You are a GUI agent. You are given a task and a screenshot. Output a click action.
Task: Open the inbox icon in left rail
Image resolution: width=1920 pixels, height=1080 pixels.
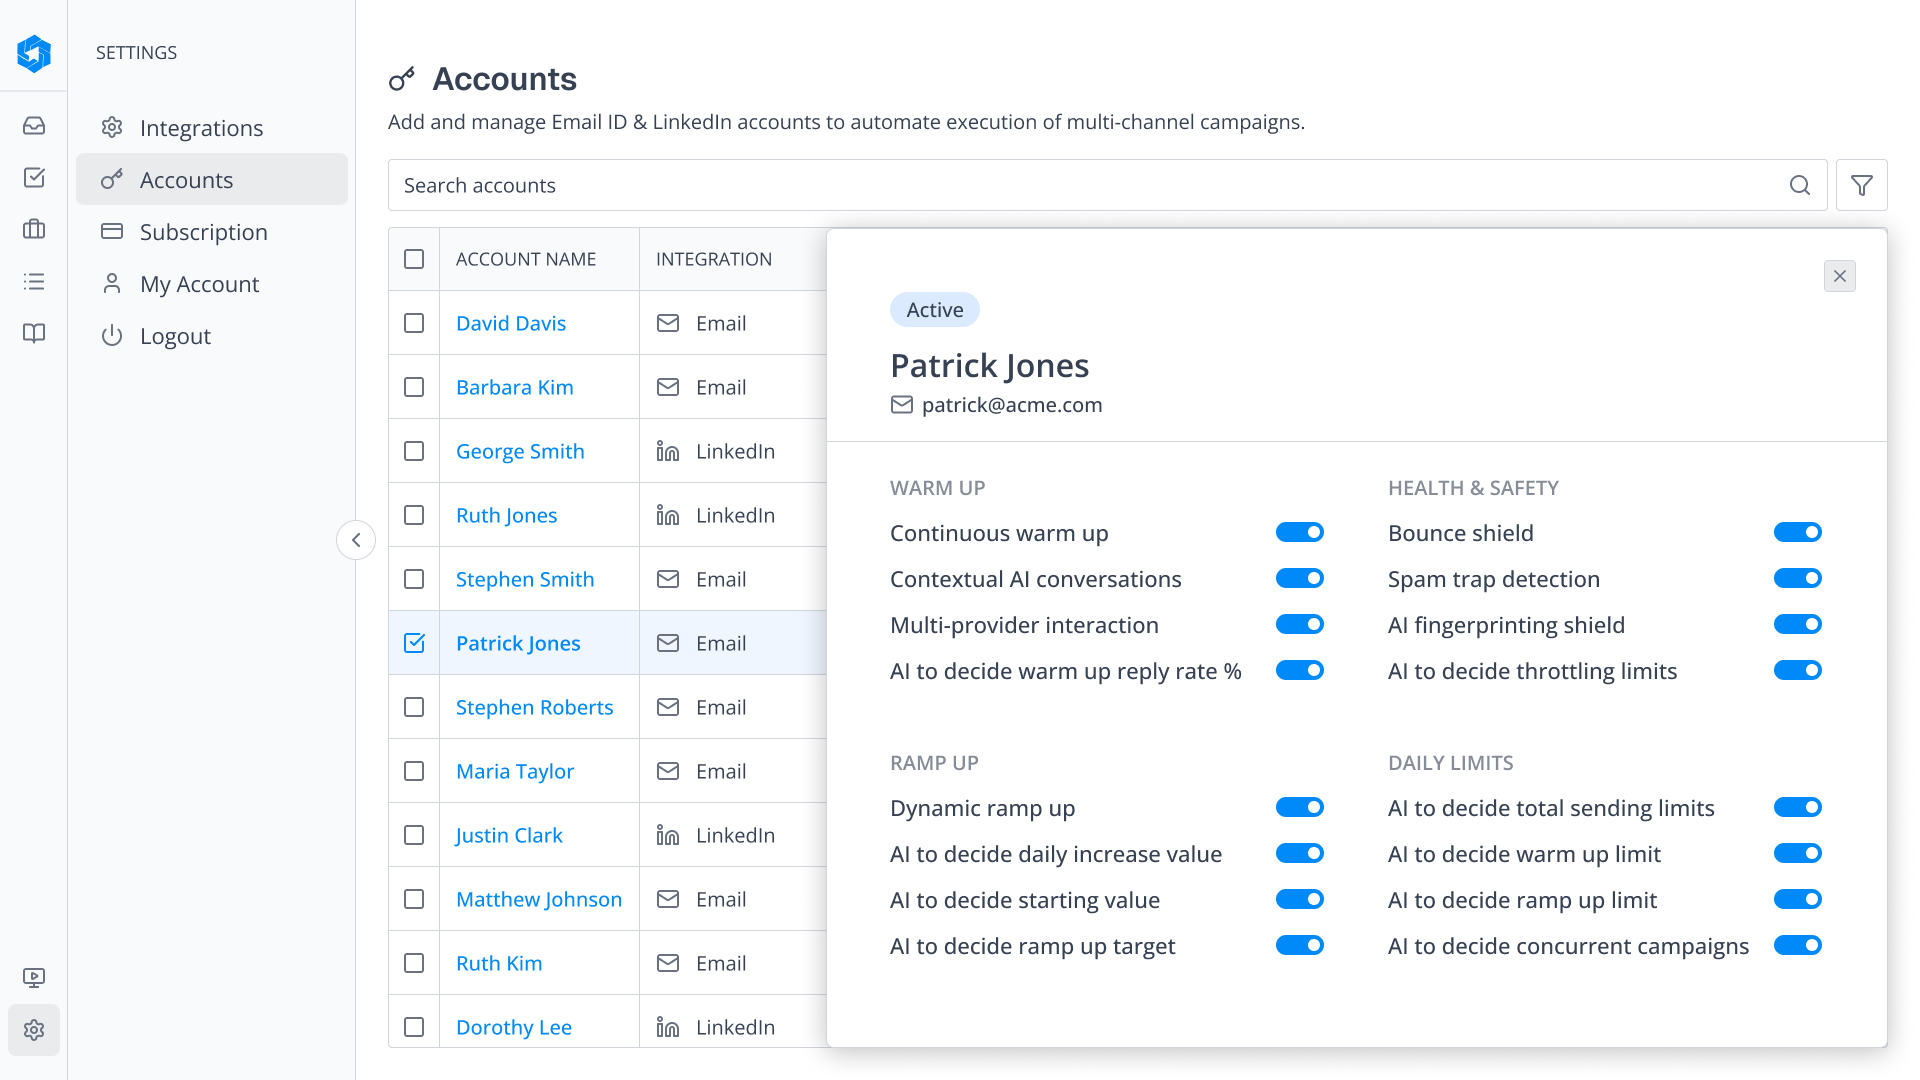[x=34, y=126]
